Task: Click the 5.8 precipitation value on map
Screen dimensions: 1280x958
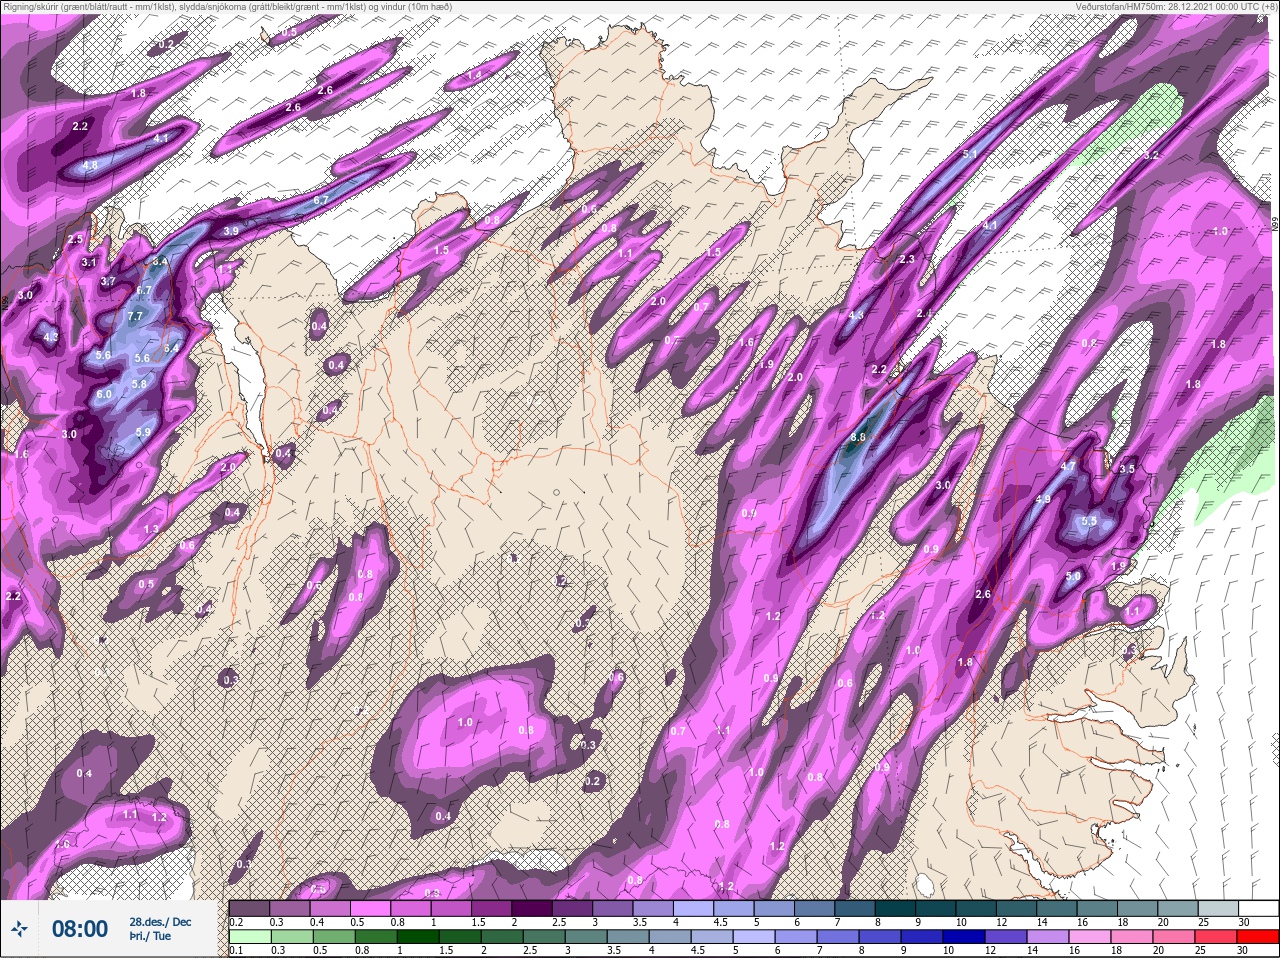Action: coord(139,384)
